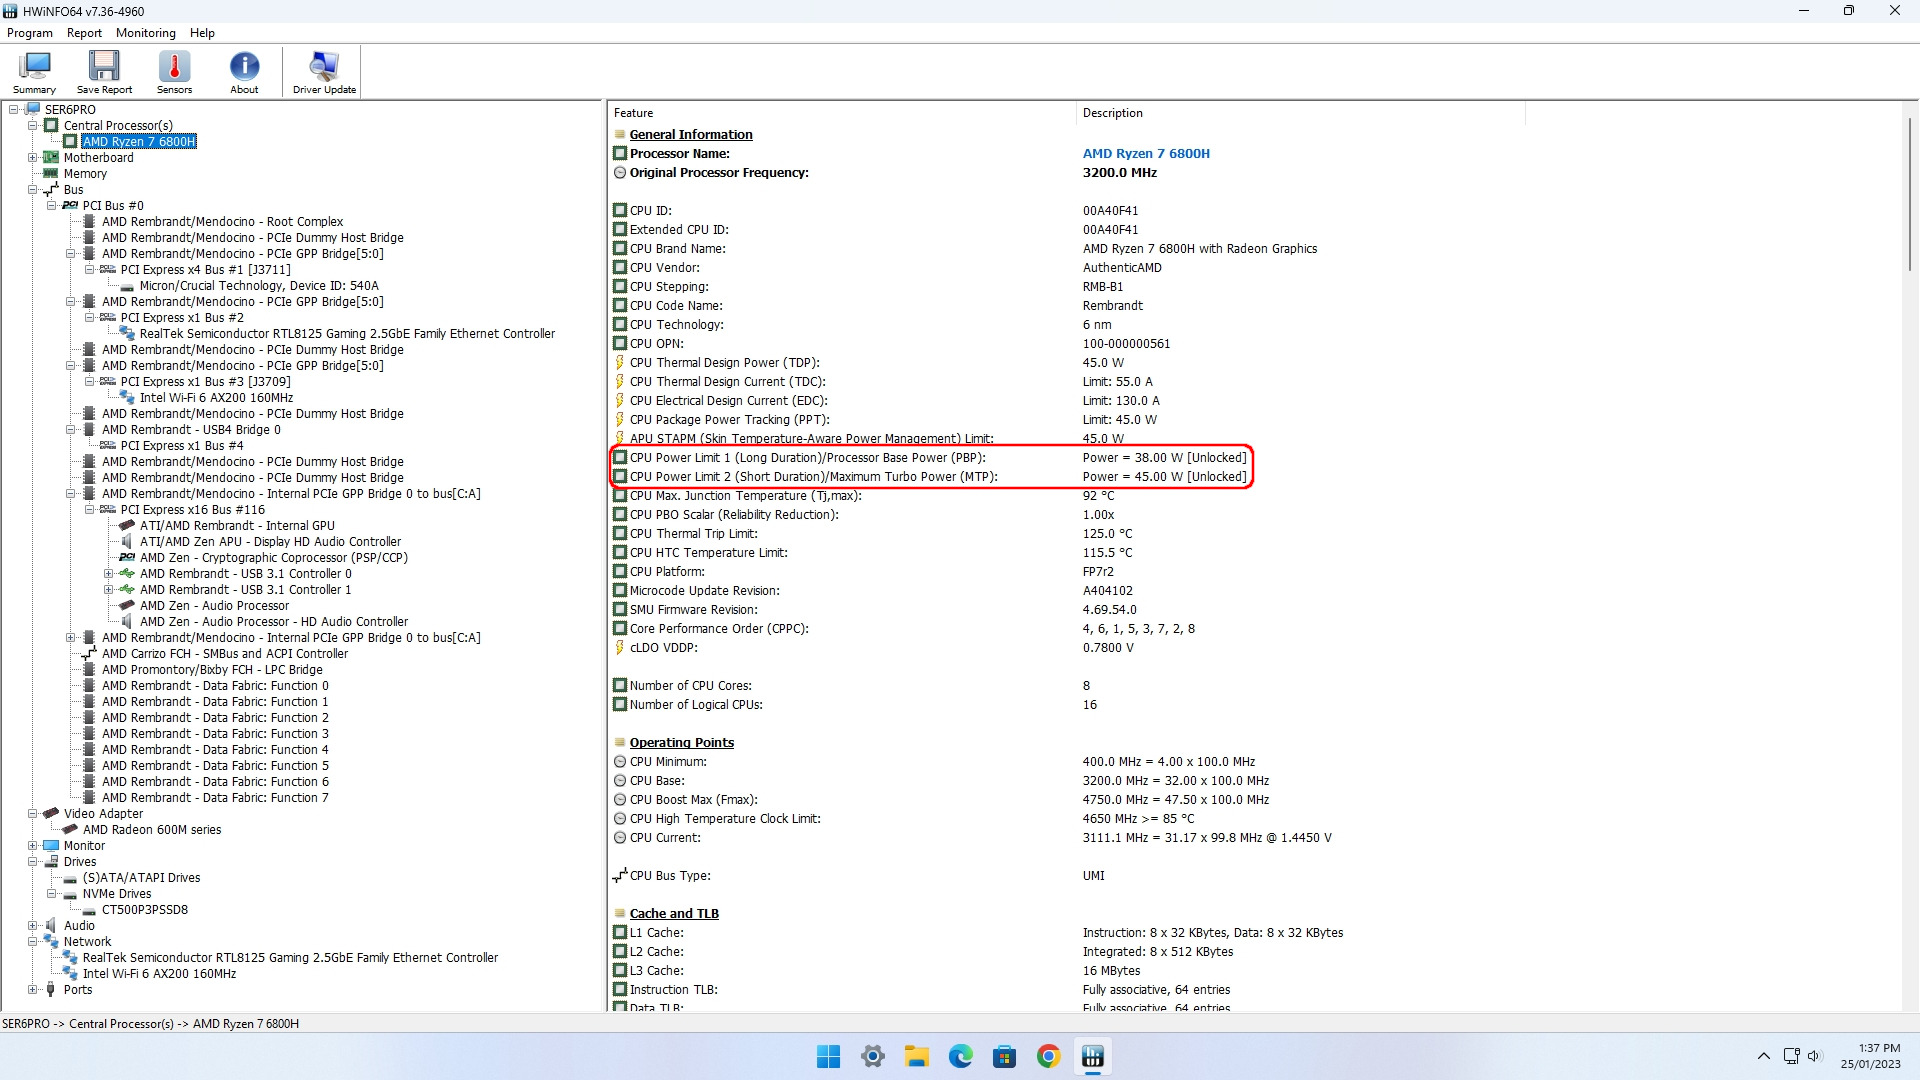Click the Ports tree icon
This screenshot has height=1080, width=1920.
click(x=51, y=990)
